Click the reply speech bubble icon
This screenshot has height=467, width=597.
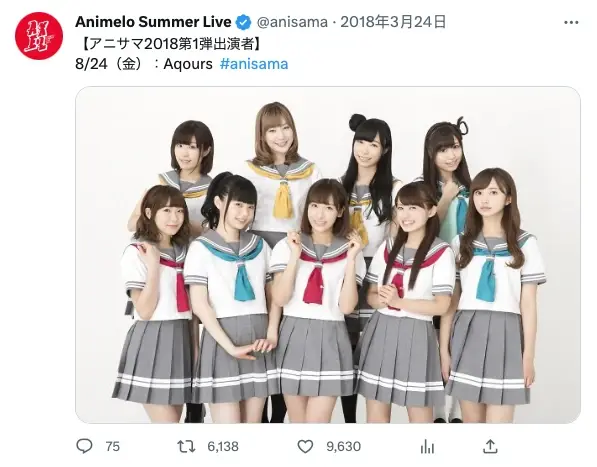[x=84, y=446]
